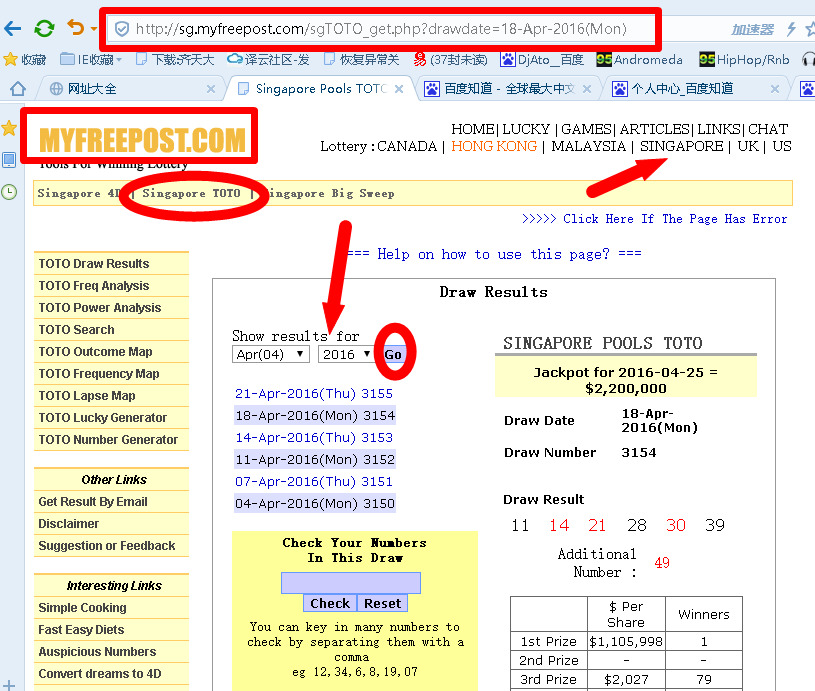The height and width of the screenshot is (691, 815).
Task: Select the SINGAPORE lottery link
Action: (x=681, y=146)
